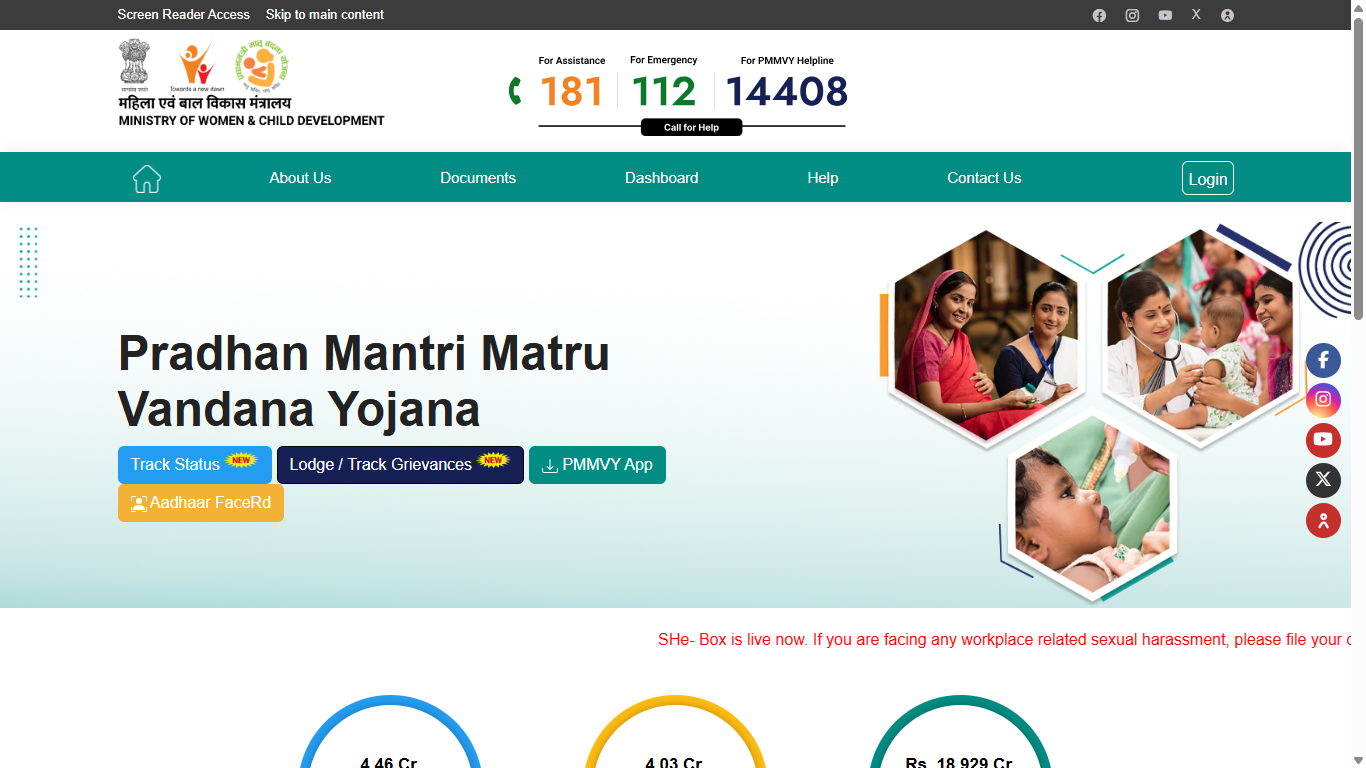The width and height of the screenshot is (1366, 768).
Task: Open YouTube round button in floating sidebar
Action: pos(1323,440)
